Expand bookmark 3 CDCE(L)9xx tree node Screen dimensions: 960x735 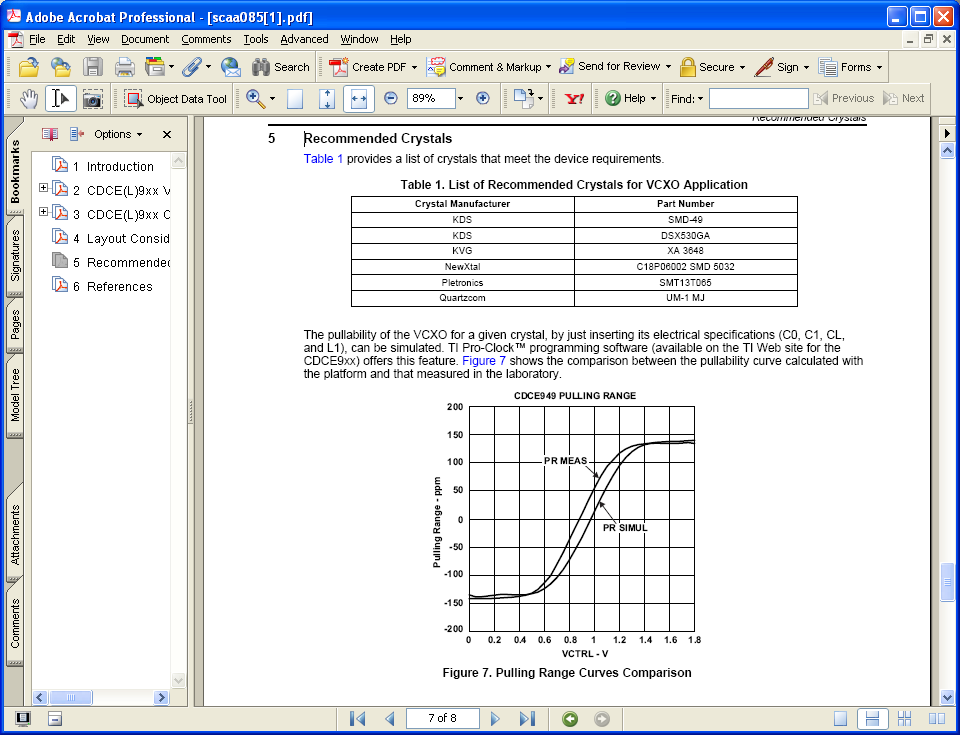43,211
